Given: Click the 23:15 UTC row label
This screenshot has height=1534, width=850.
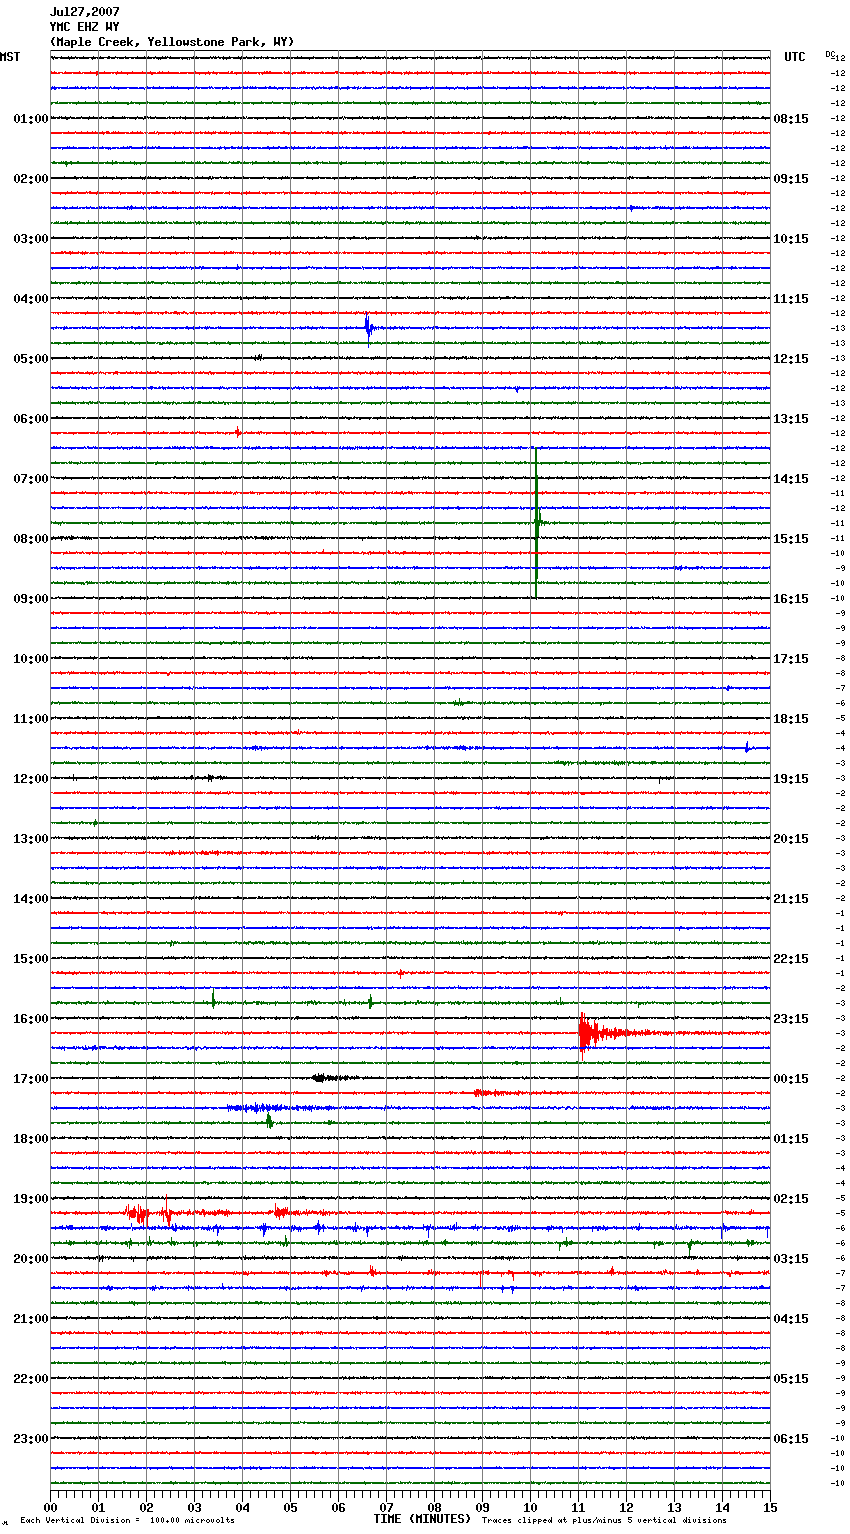Looking at the screenshot, I should 791,1019.
